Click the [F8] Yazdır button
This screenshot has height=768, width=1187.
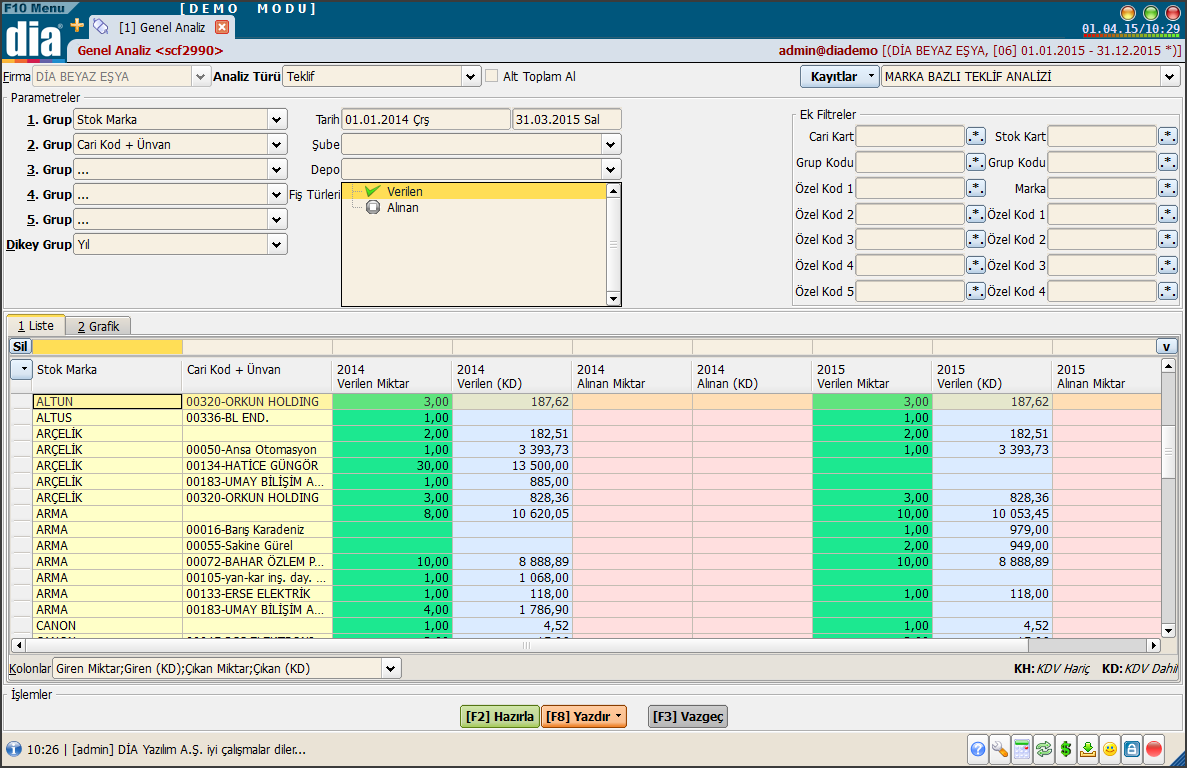click(x=584, y=717)
